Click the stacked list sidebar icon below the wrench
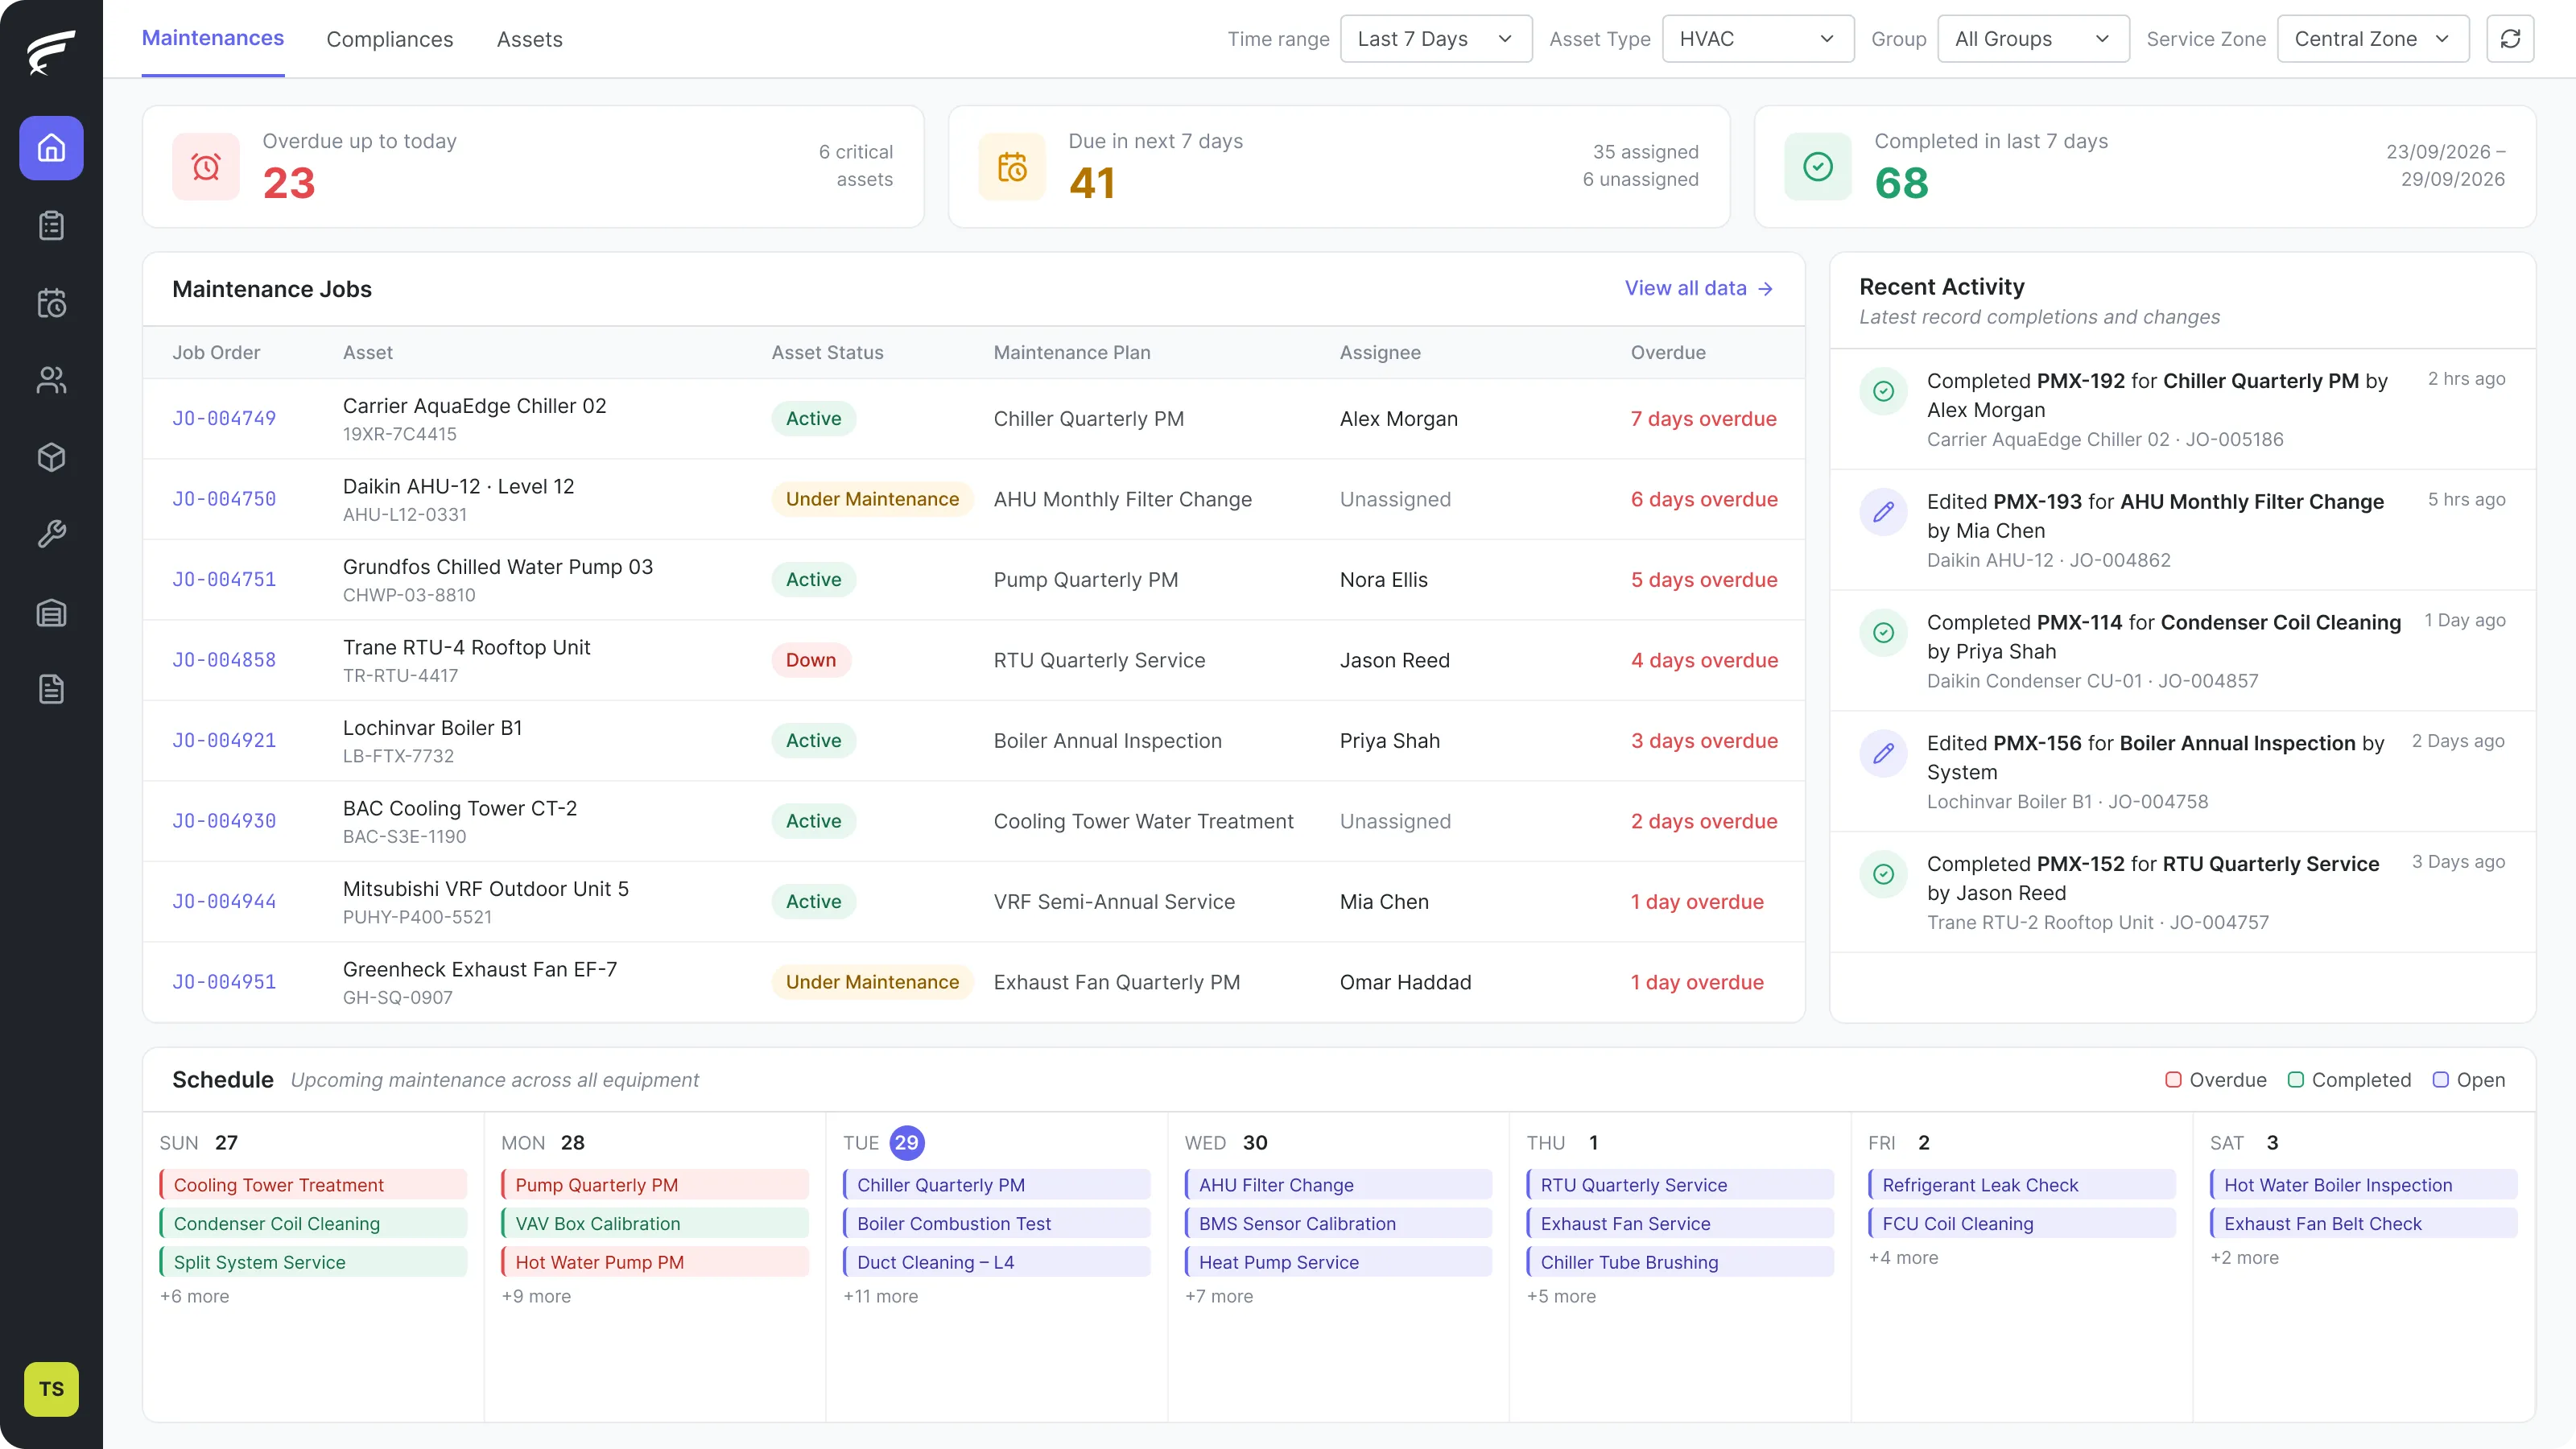The height and width of the screenshot is (1449, 2576). pyautogui.click(x=51, y=612)
